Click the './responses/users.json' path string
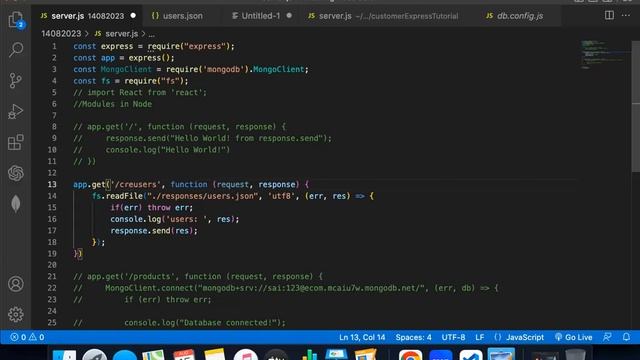Image resolution: width=640 pixels, height=360 pixels. (202, 196)
